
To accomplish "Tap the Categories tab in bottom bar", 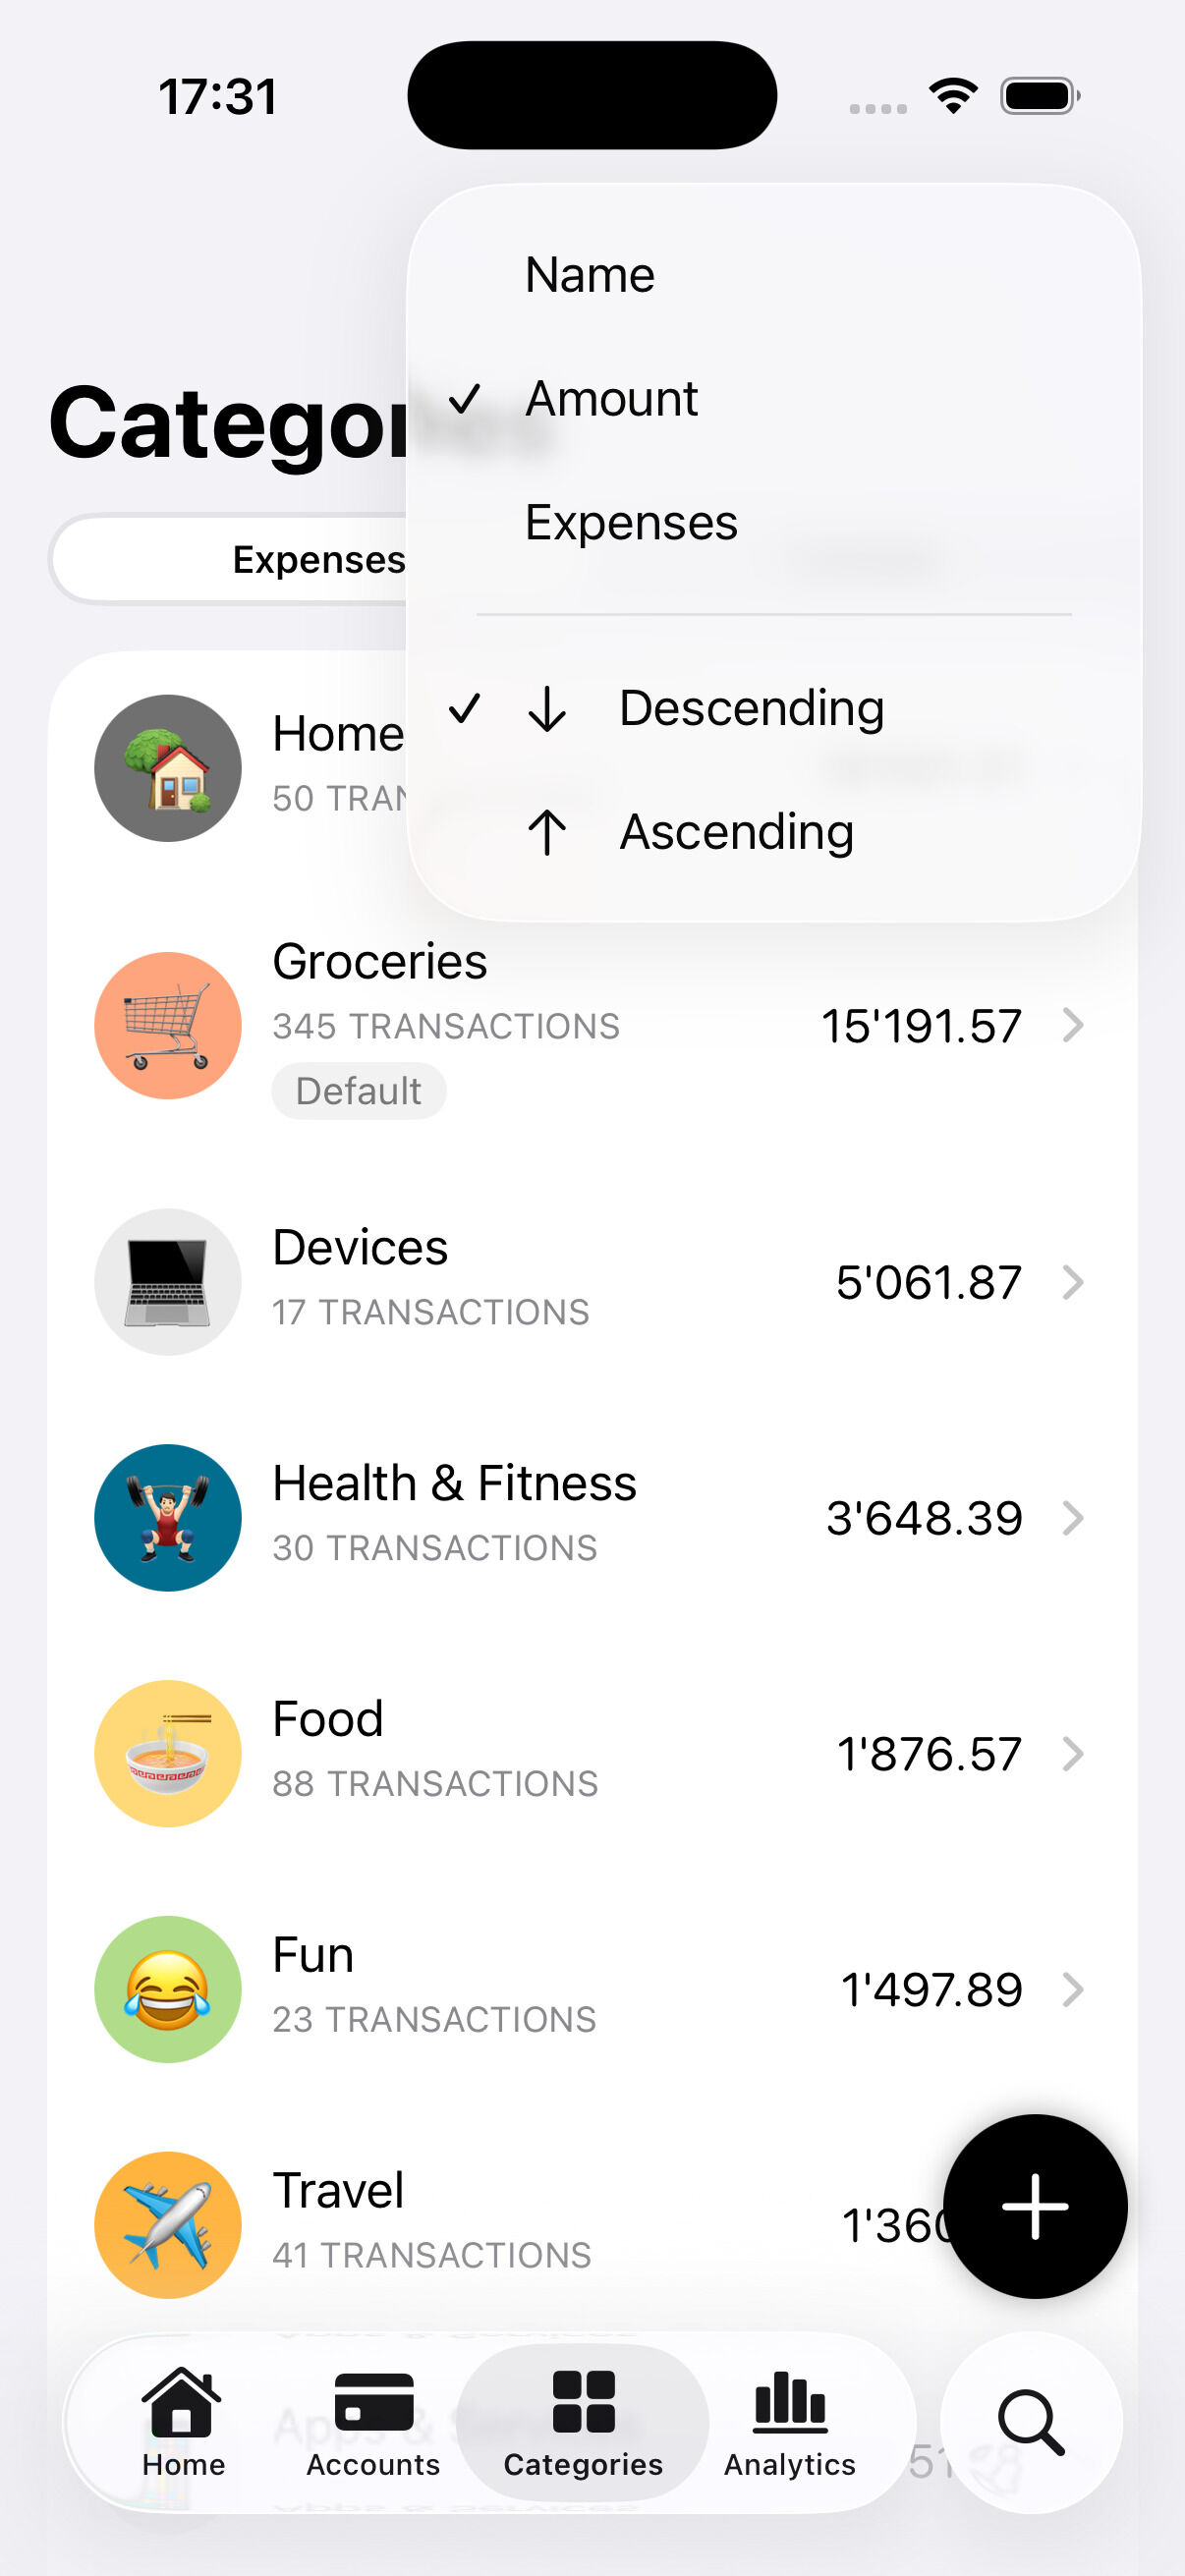I will pyautogui.click(x=583, y=2420).
